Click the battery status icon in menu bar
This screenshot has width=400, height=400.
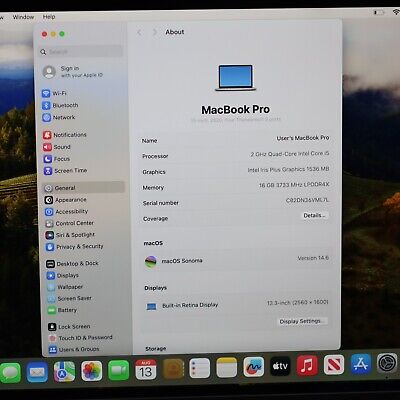[379, 12]
